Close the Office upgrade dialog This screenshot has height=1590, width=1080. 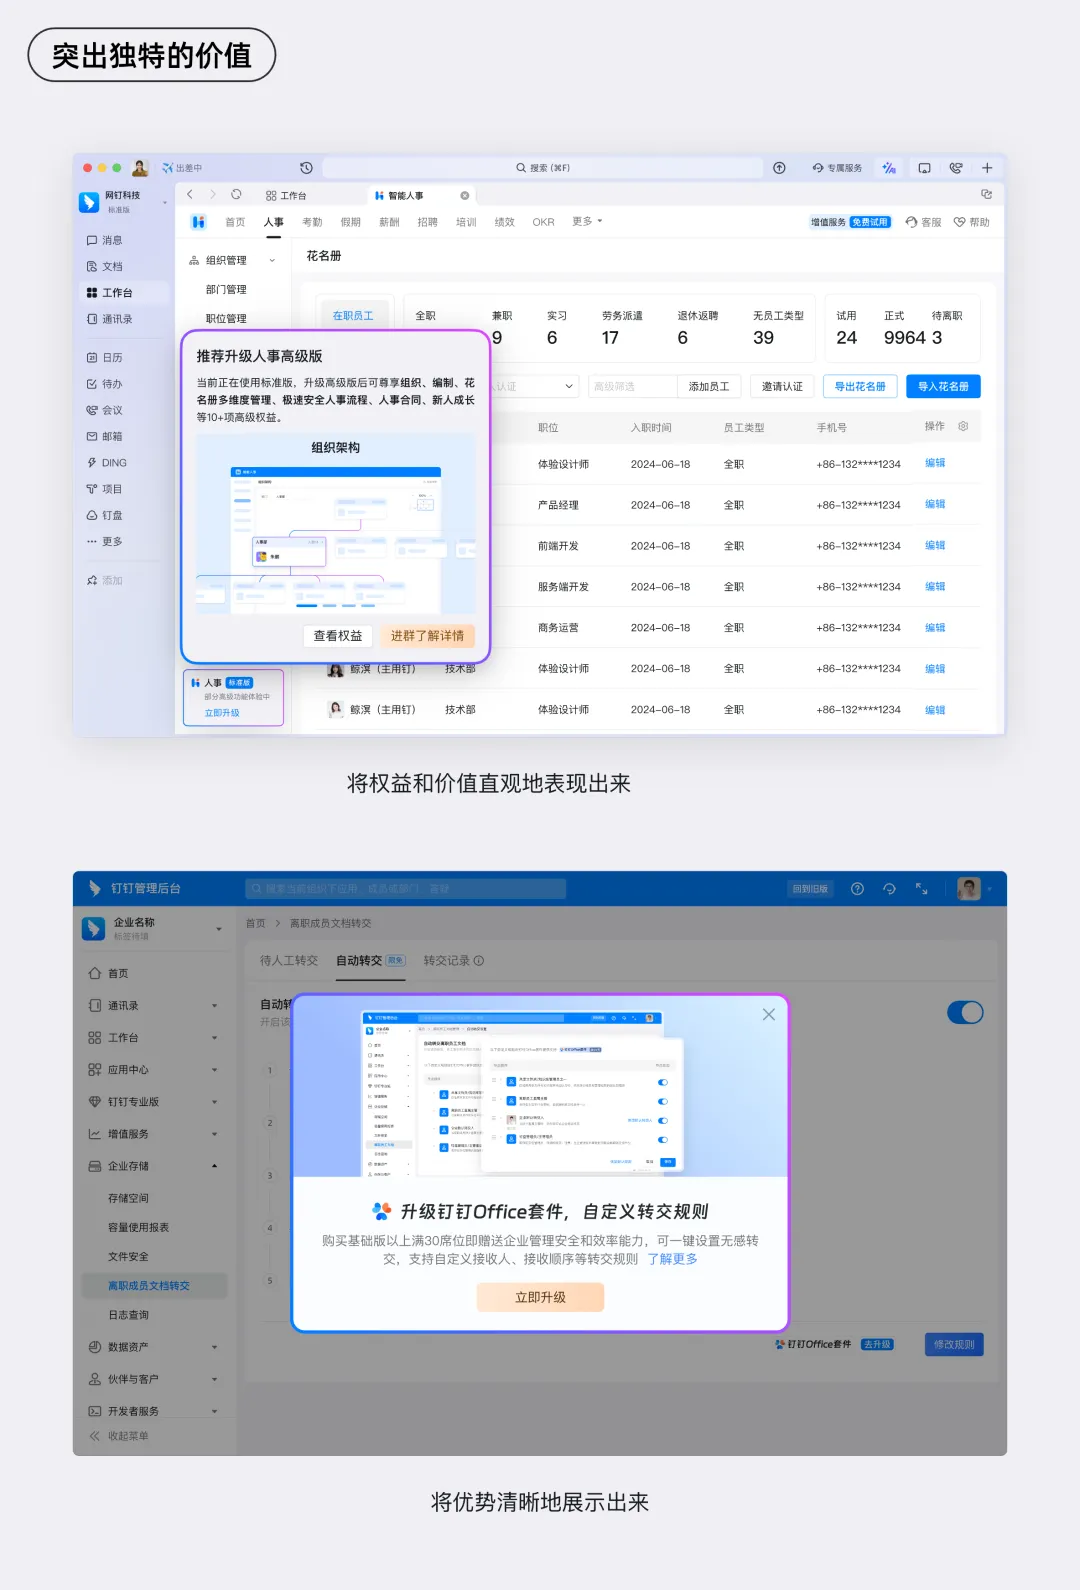click(769, 1014)
